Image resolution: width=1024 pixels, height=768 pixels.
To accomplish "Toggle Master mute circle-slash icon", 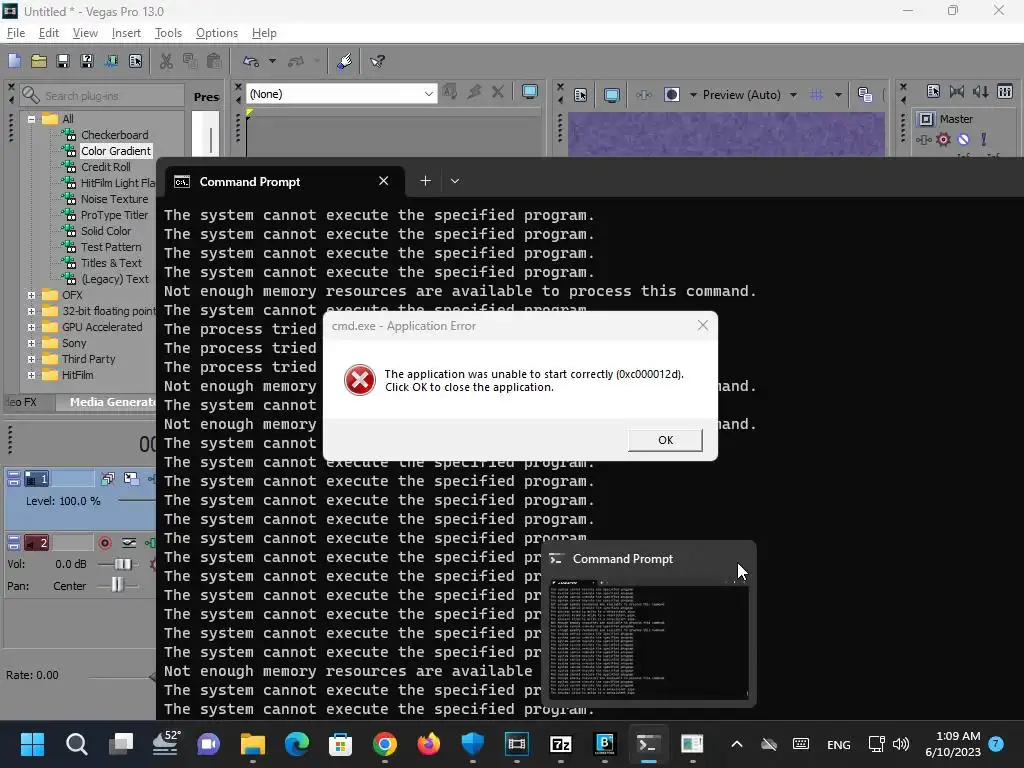I will coord(963,139).
